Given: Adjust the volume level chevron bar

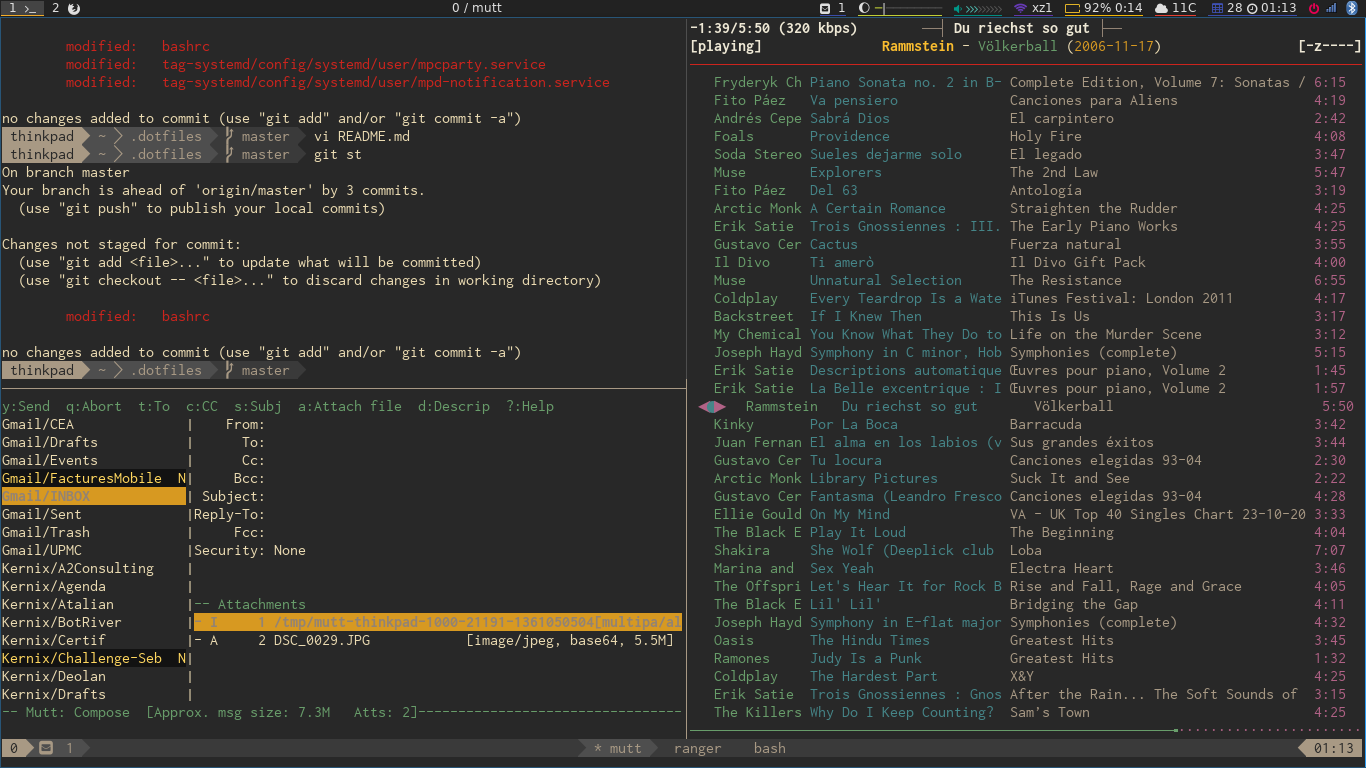Looking at the screenshot, I should pyautogui.click(x=985, y=8).
